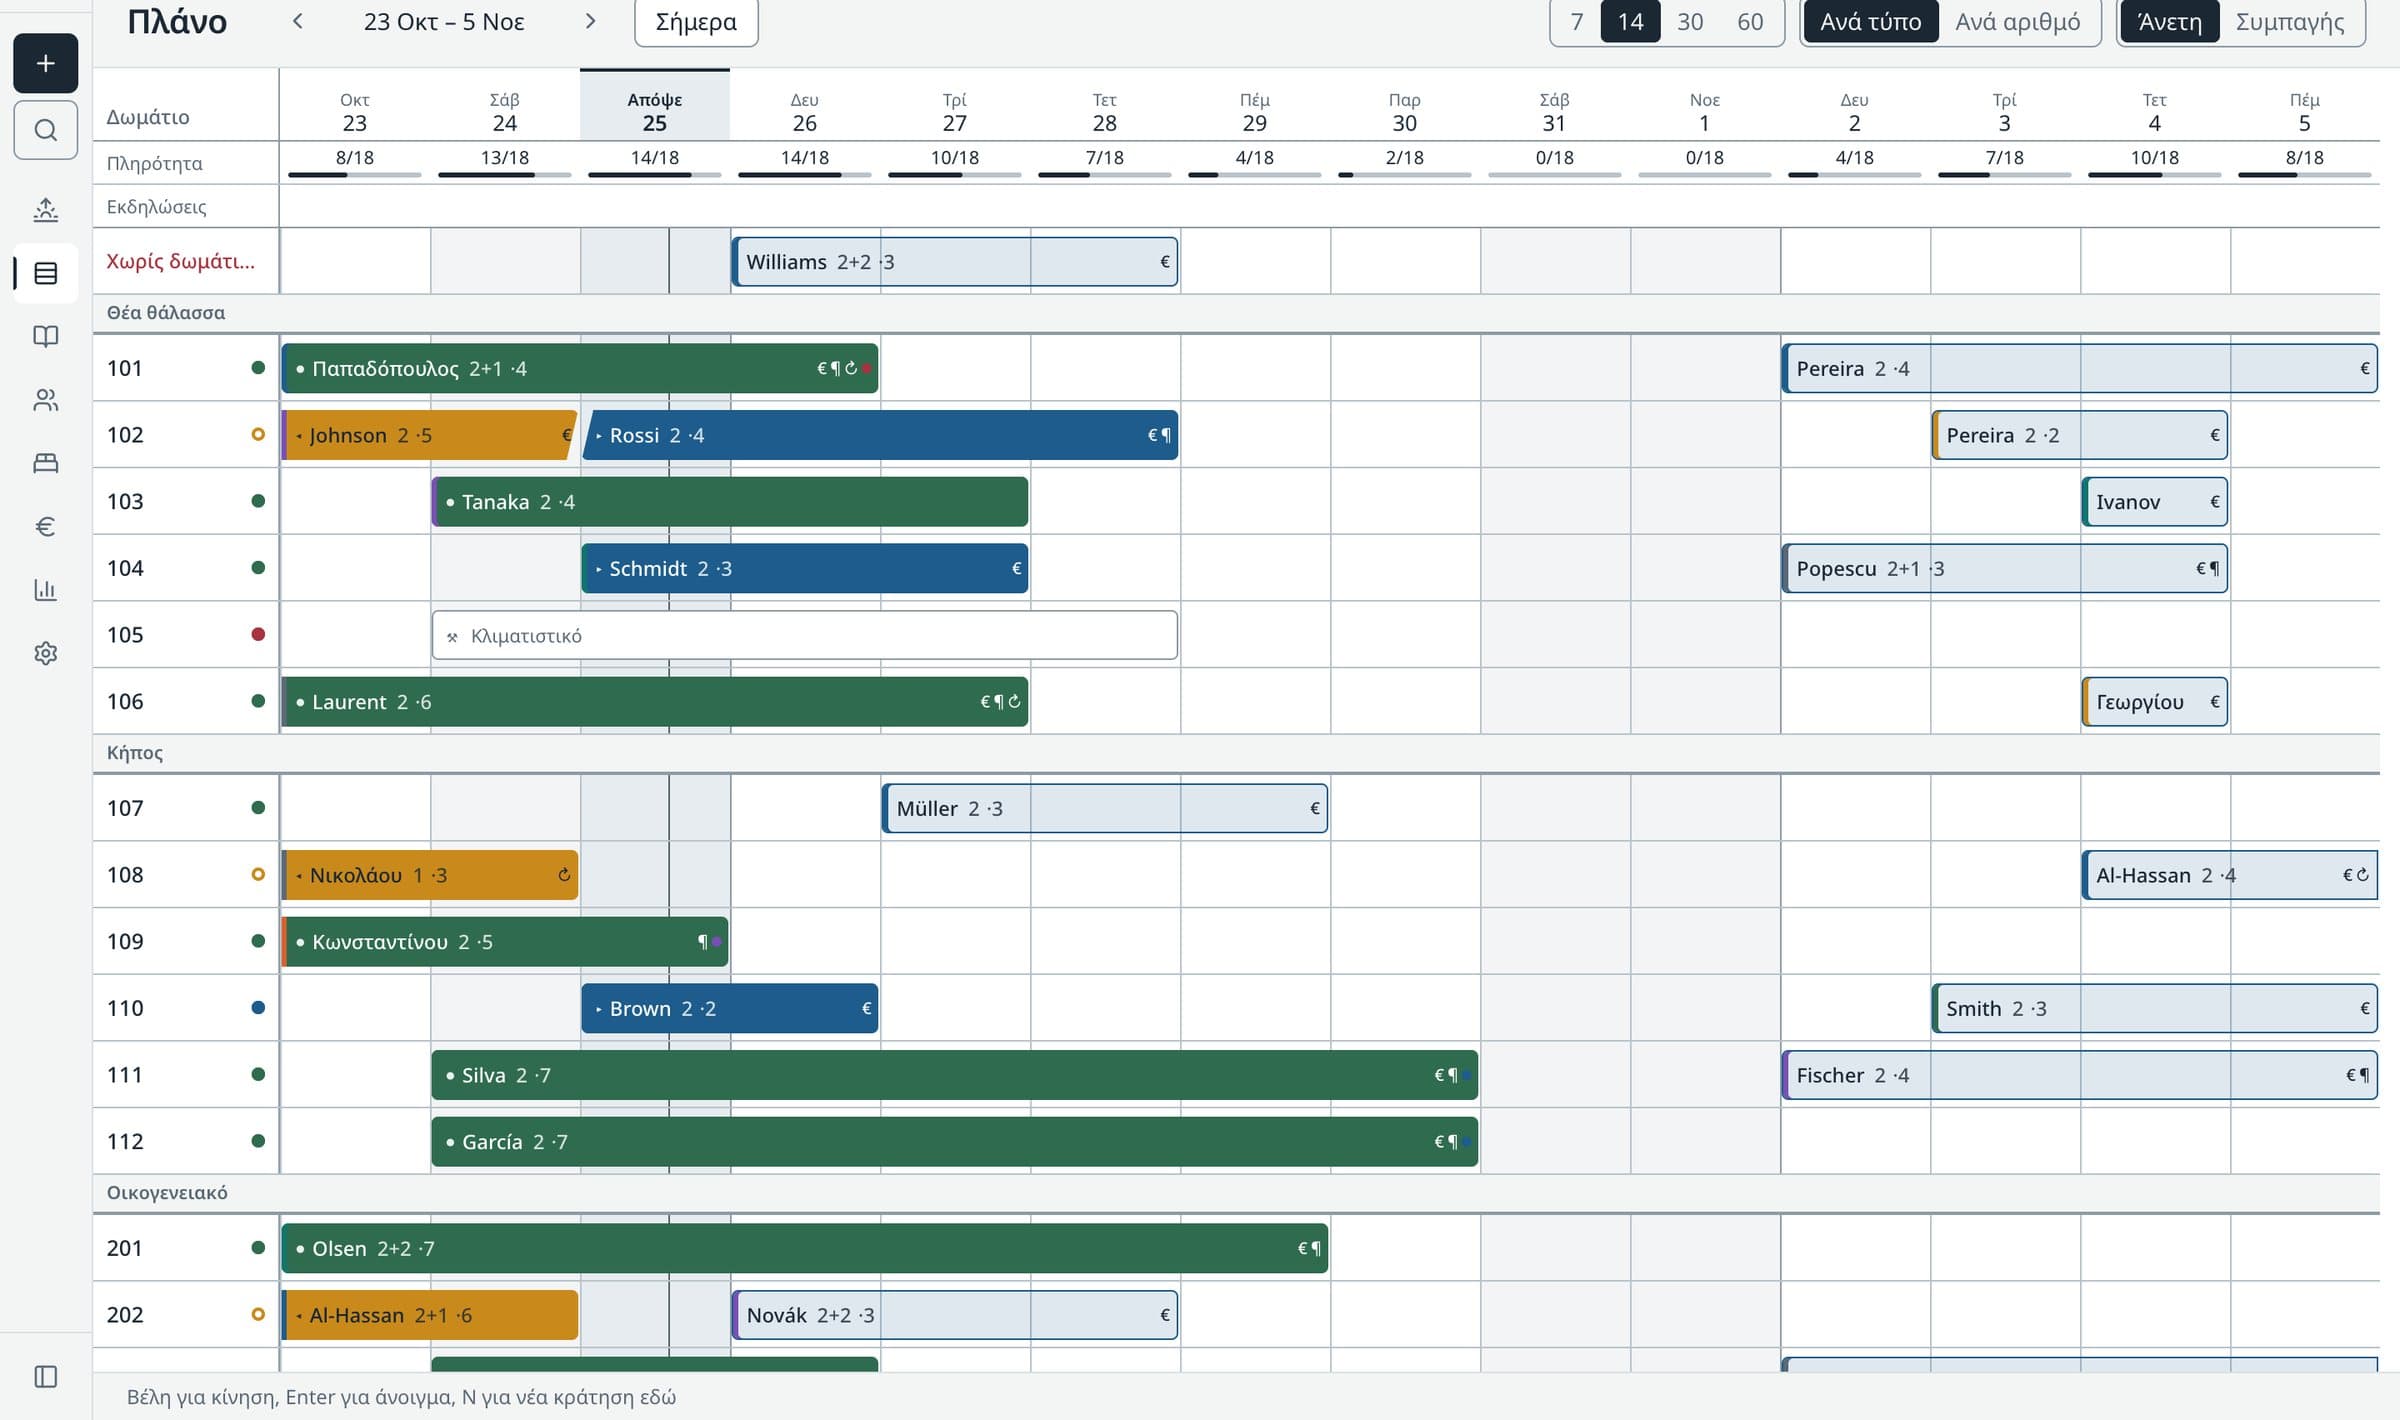This screenshot has height=1420, width=2400.
Task: Go to previous date range arrow
Action: pos(297,21)
